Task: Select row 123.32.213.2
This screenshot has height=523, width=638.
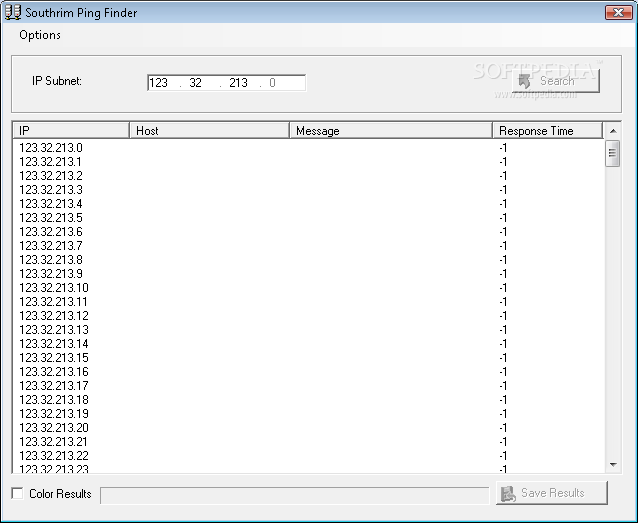Action: point(308,176)
